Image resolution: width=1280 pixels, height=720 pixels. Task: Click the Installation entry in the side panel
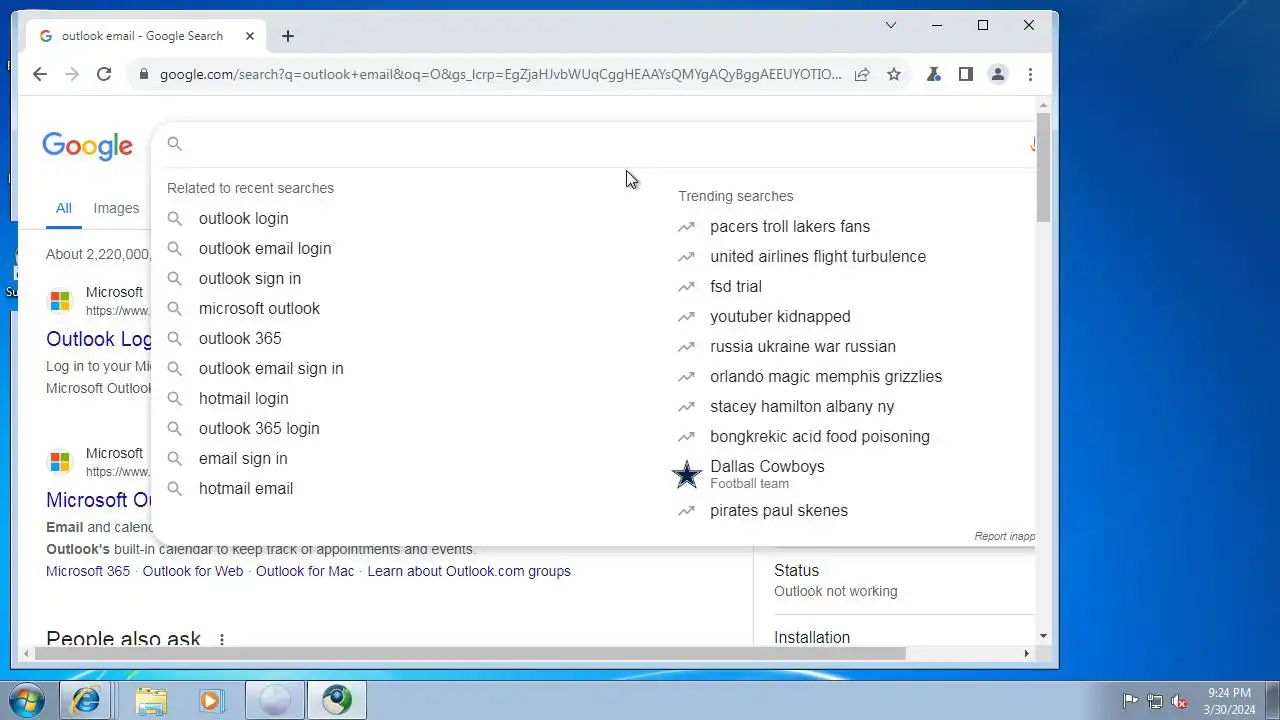(812, 637)
